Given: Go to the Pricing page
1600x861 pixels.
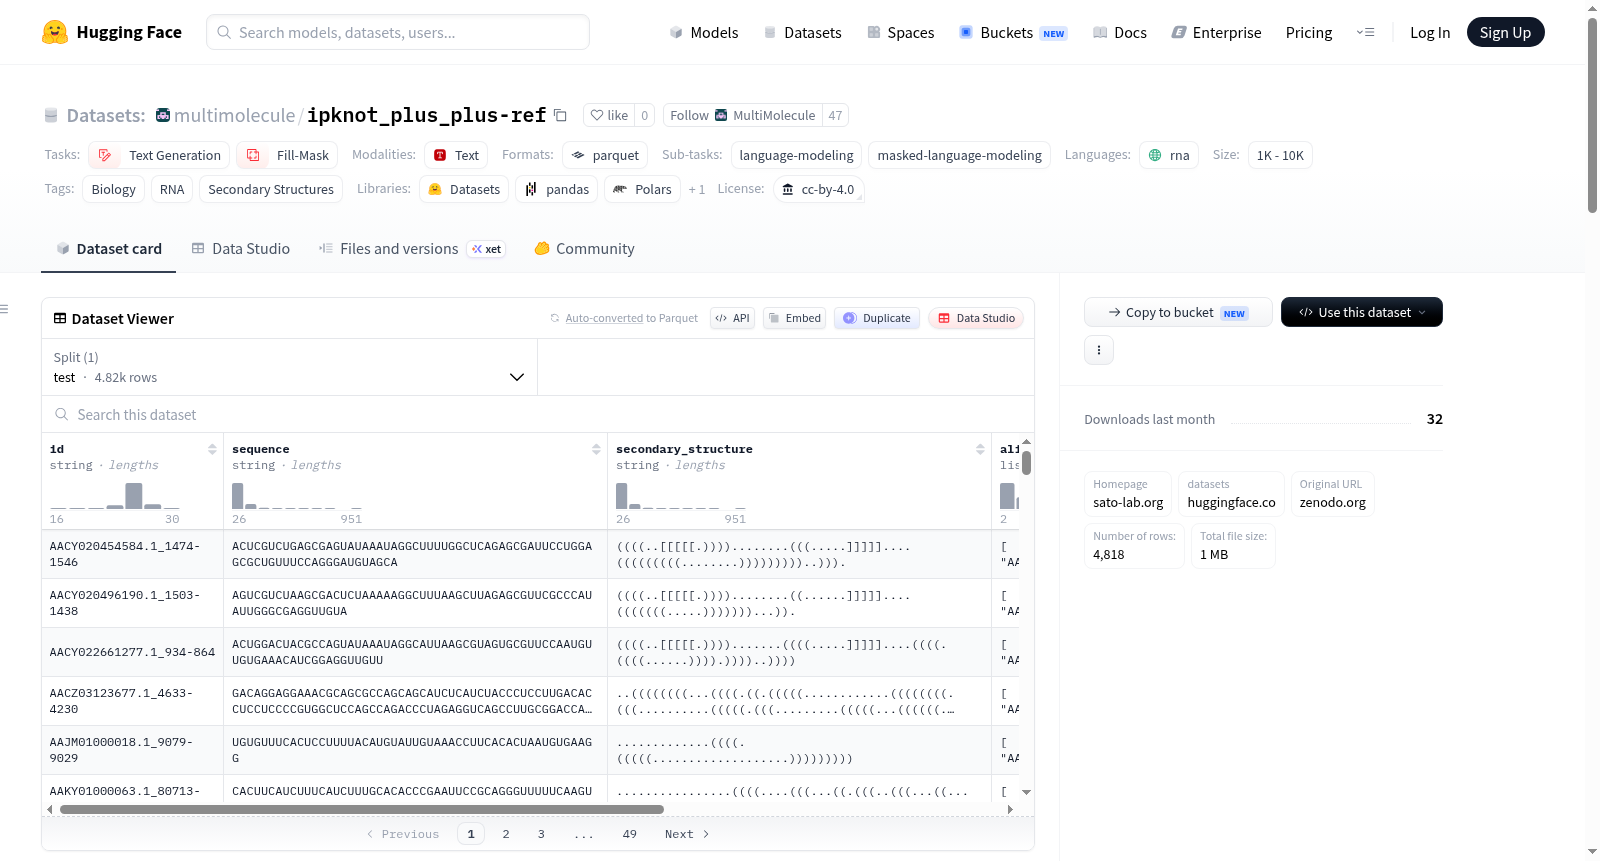Looking at the screenshot, I should (x=1309, y=32).
